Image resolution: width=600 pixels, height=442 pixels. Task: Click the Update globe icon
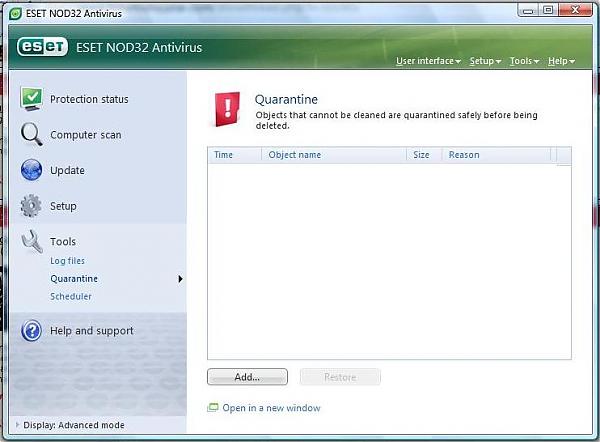31,170
